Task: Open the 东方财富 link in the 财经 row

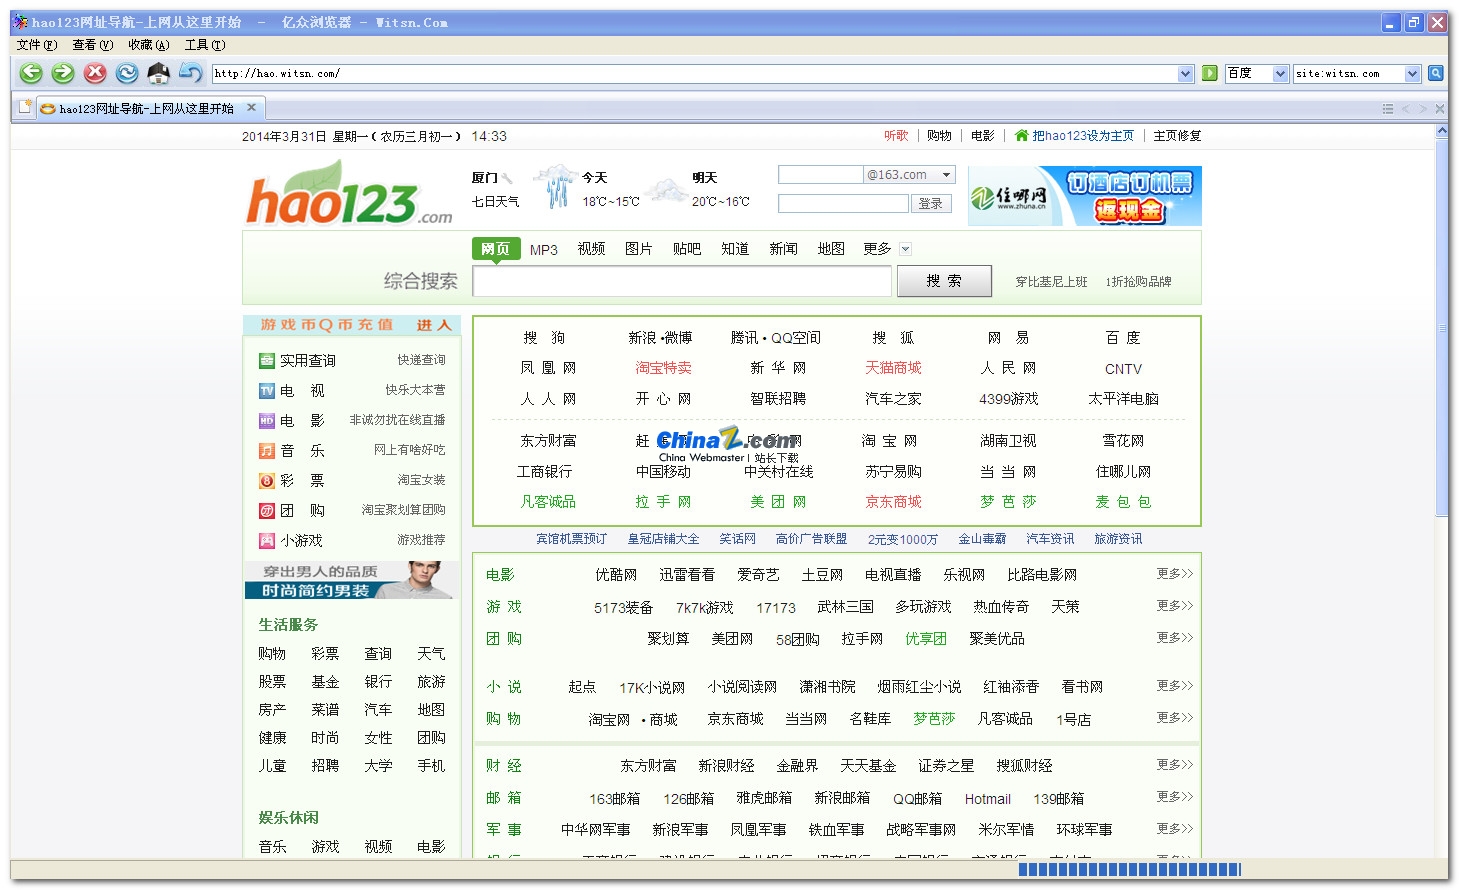Action: point(648,766)
